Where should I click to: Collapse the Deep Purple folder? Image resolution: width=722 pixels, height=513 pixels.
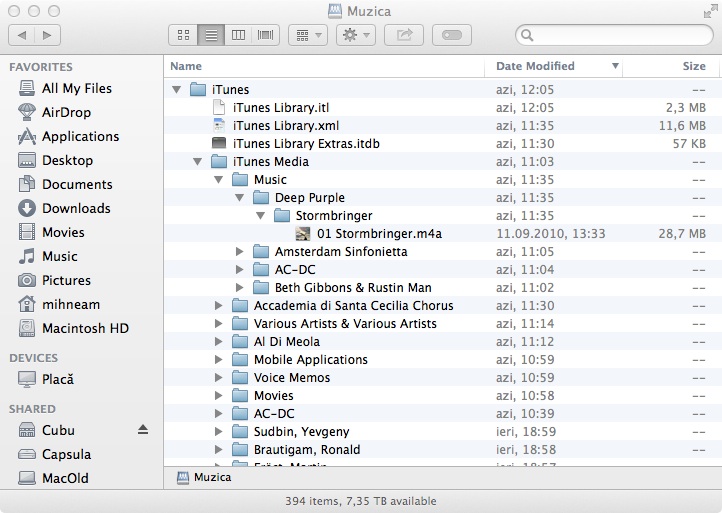(x=239, y=198)
